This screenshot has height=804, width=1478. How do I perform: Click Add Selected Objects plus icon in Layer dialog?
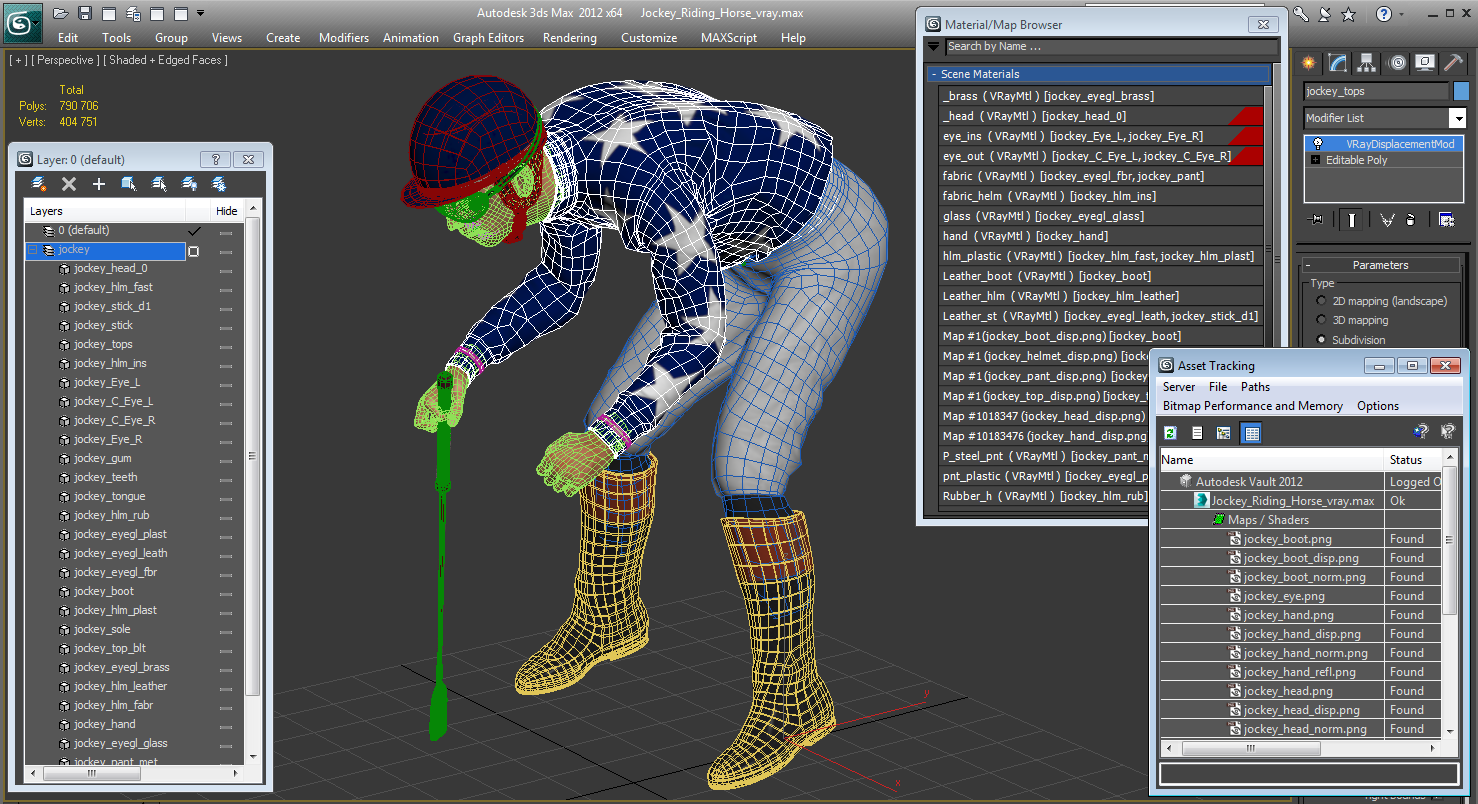click(99, 184)
